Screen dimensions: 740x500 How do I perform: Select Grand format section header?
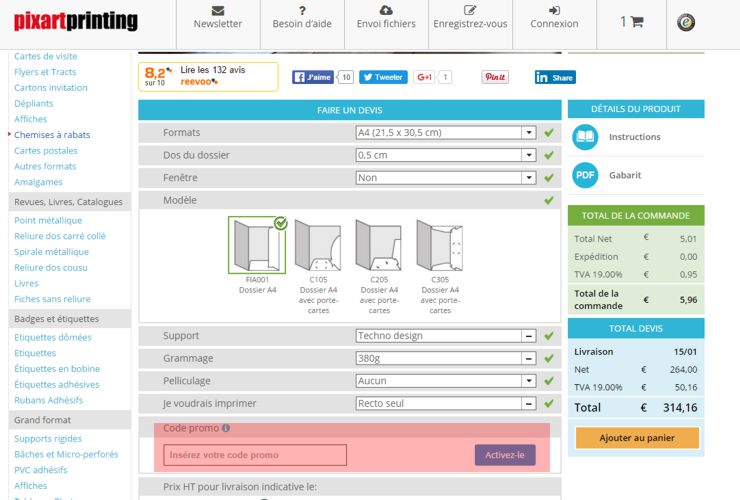pos(69,420)
